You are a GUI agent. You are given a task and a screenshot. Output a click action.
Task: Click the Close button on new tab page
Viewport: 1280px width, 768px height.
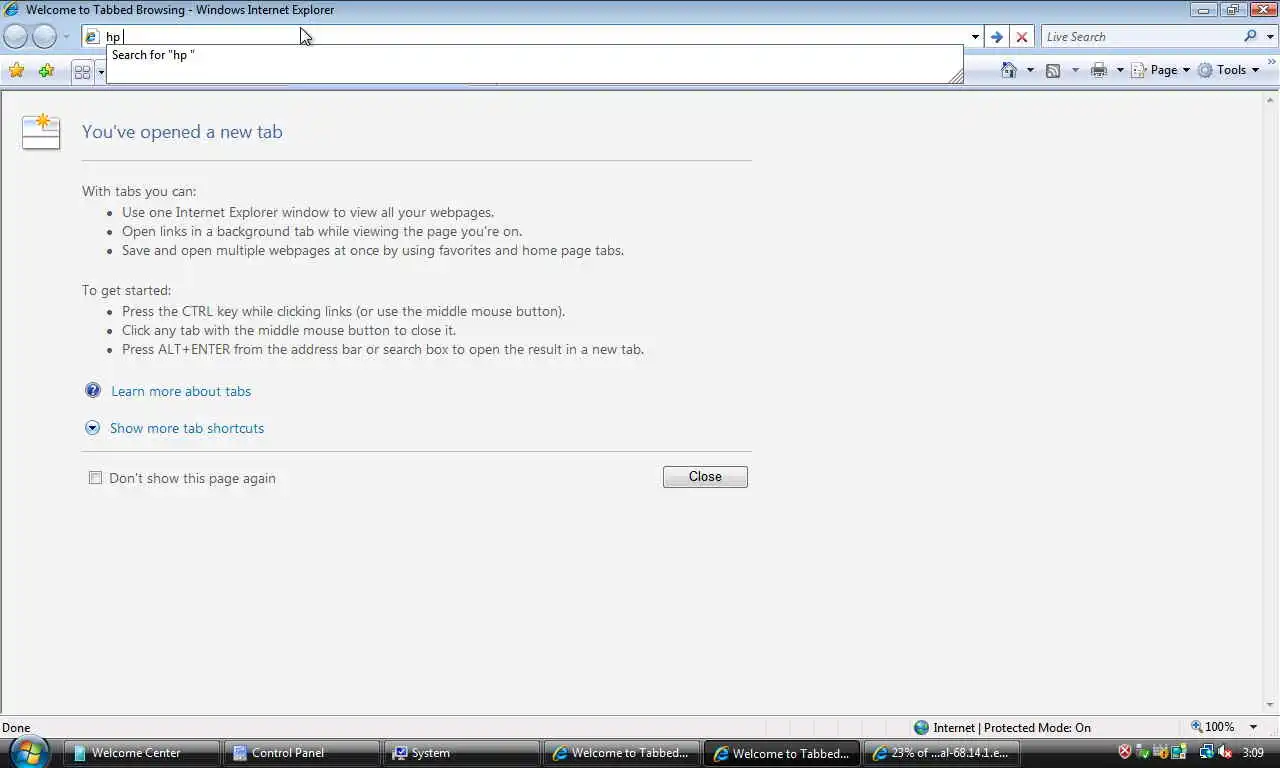[705, 477]
